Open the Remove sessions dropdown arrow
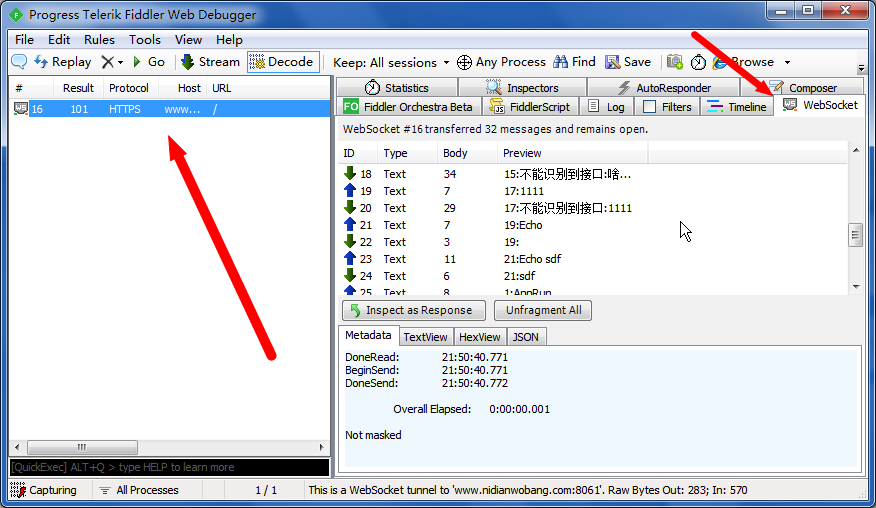The image size is (876, 508). click(x=121, y=63)
